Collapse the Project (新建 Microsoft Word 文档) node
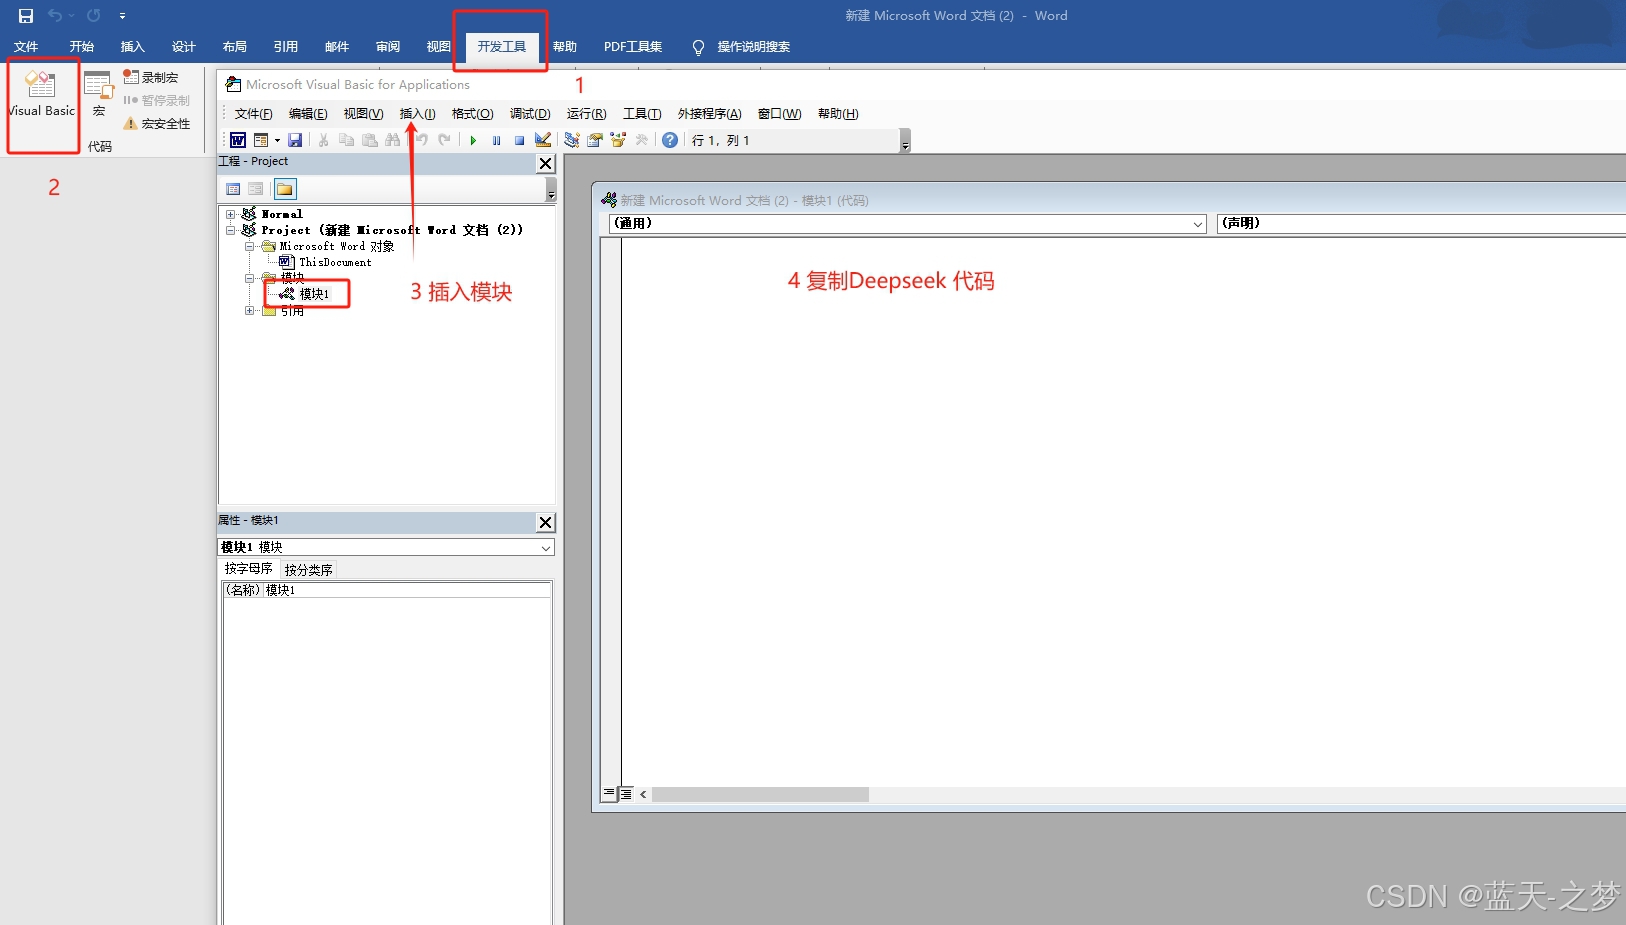Image resolution: width=1626 pixels, height=925 pixels. pos(231,230)
